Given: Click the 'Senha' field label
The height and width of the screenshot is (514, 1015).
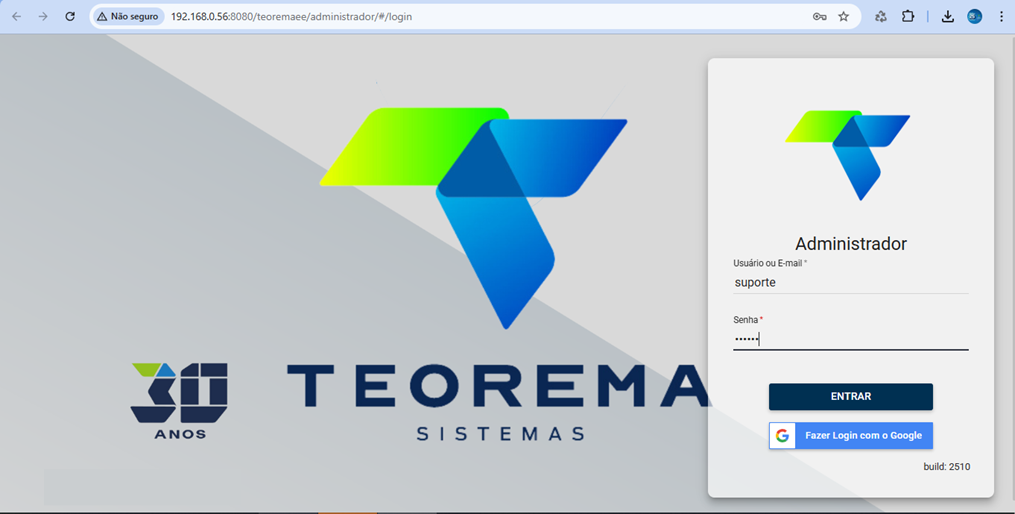Looking at the screenshot, I should (x=748, y=320).
